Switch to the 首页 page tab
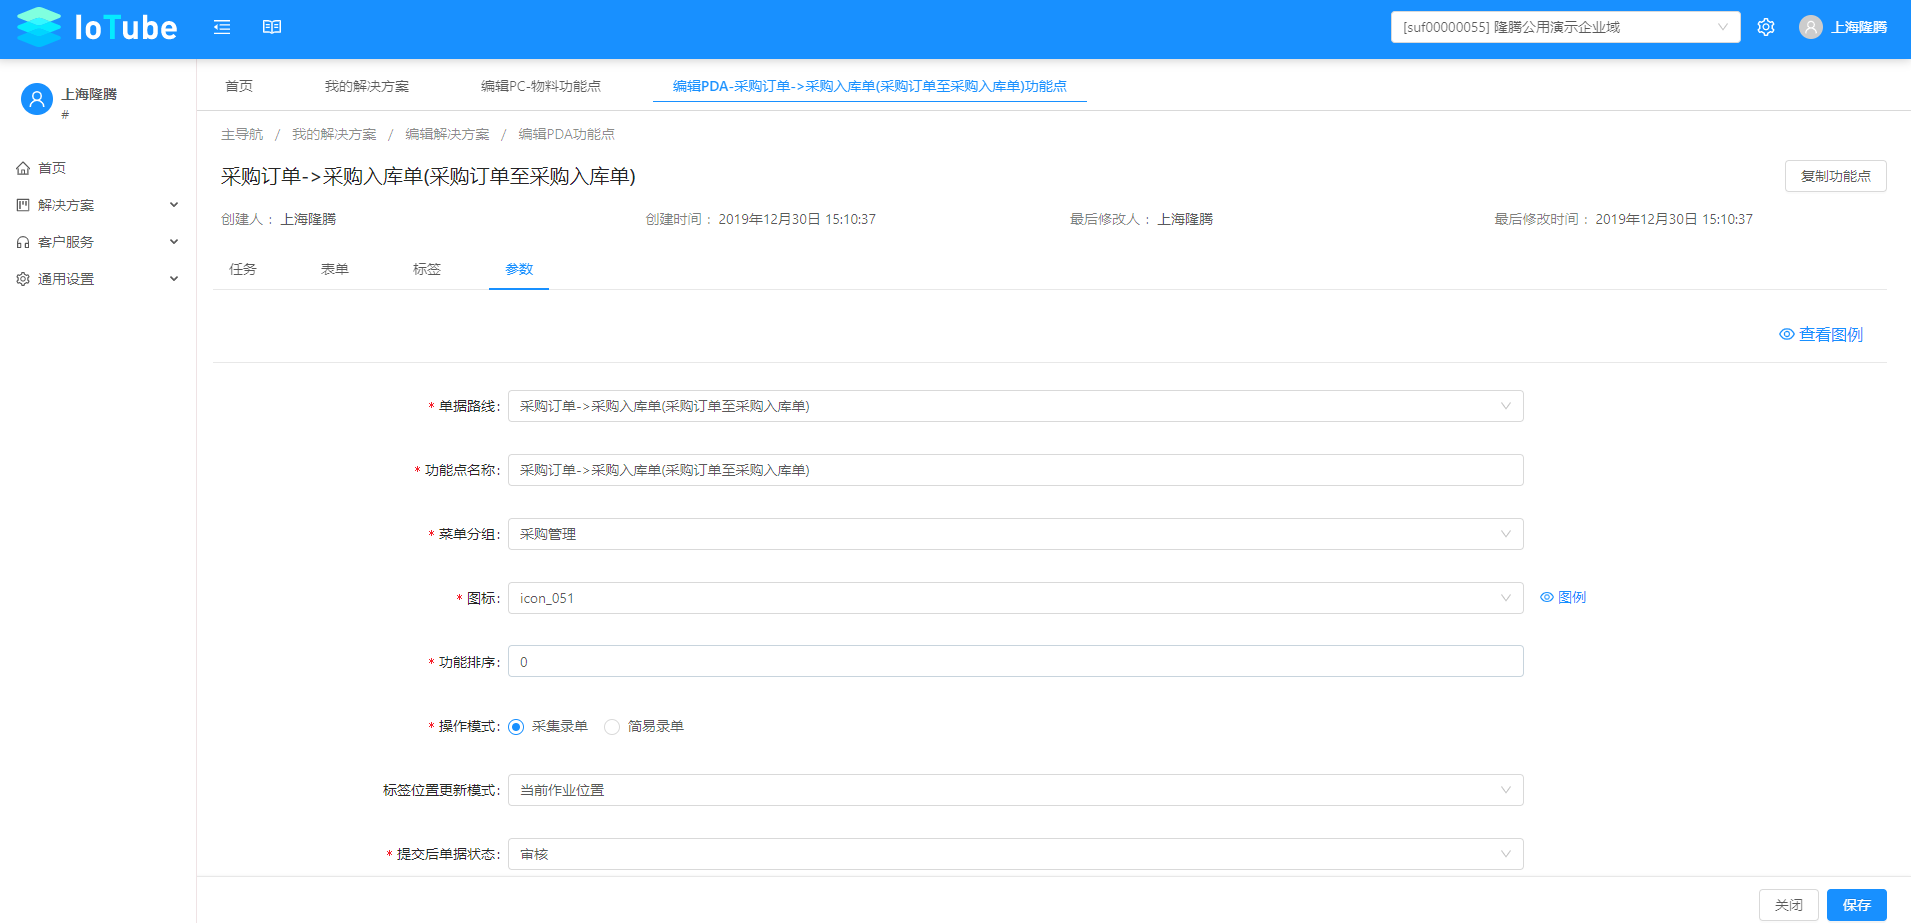 (x=239, y=86)
